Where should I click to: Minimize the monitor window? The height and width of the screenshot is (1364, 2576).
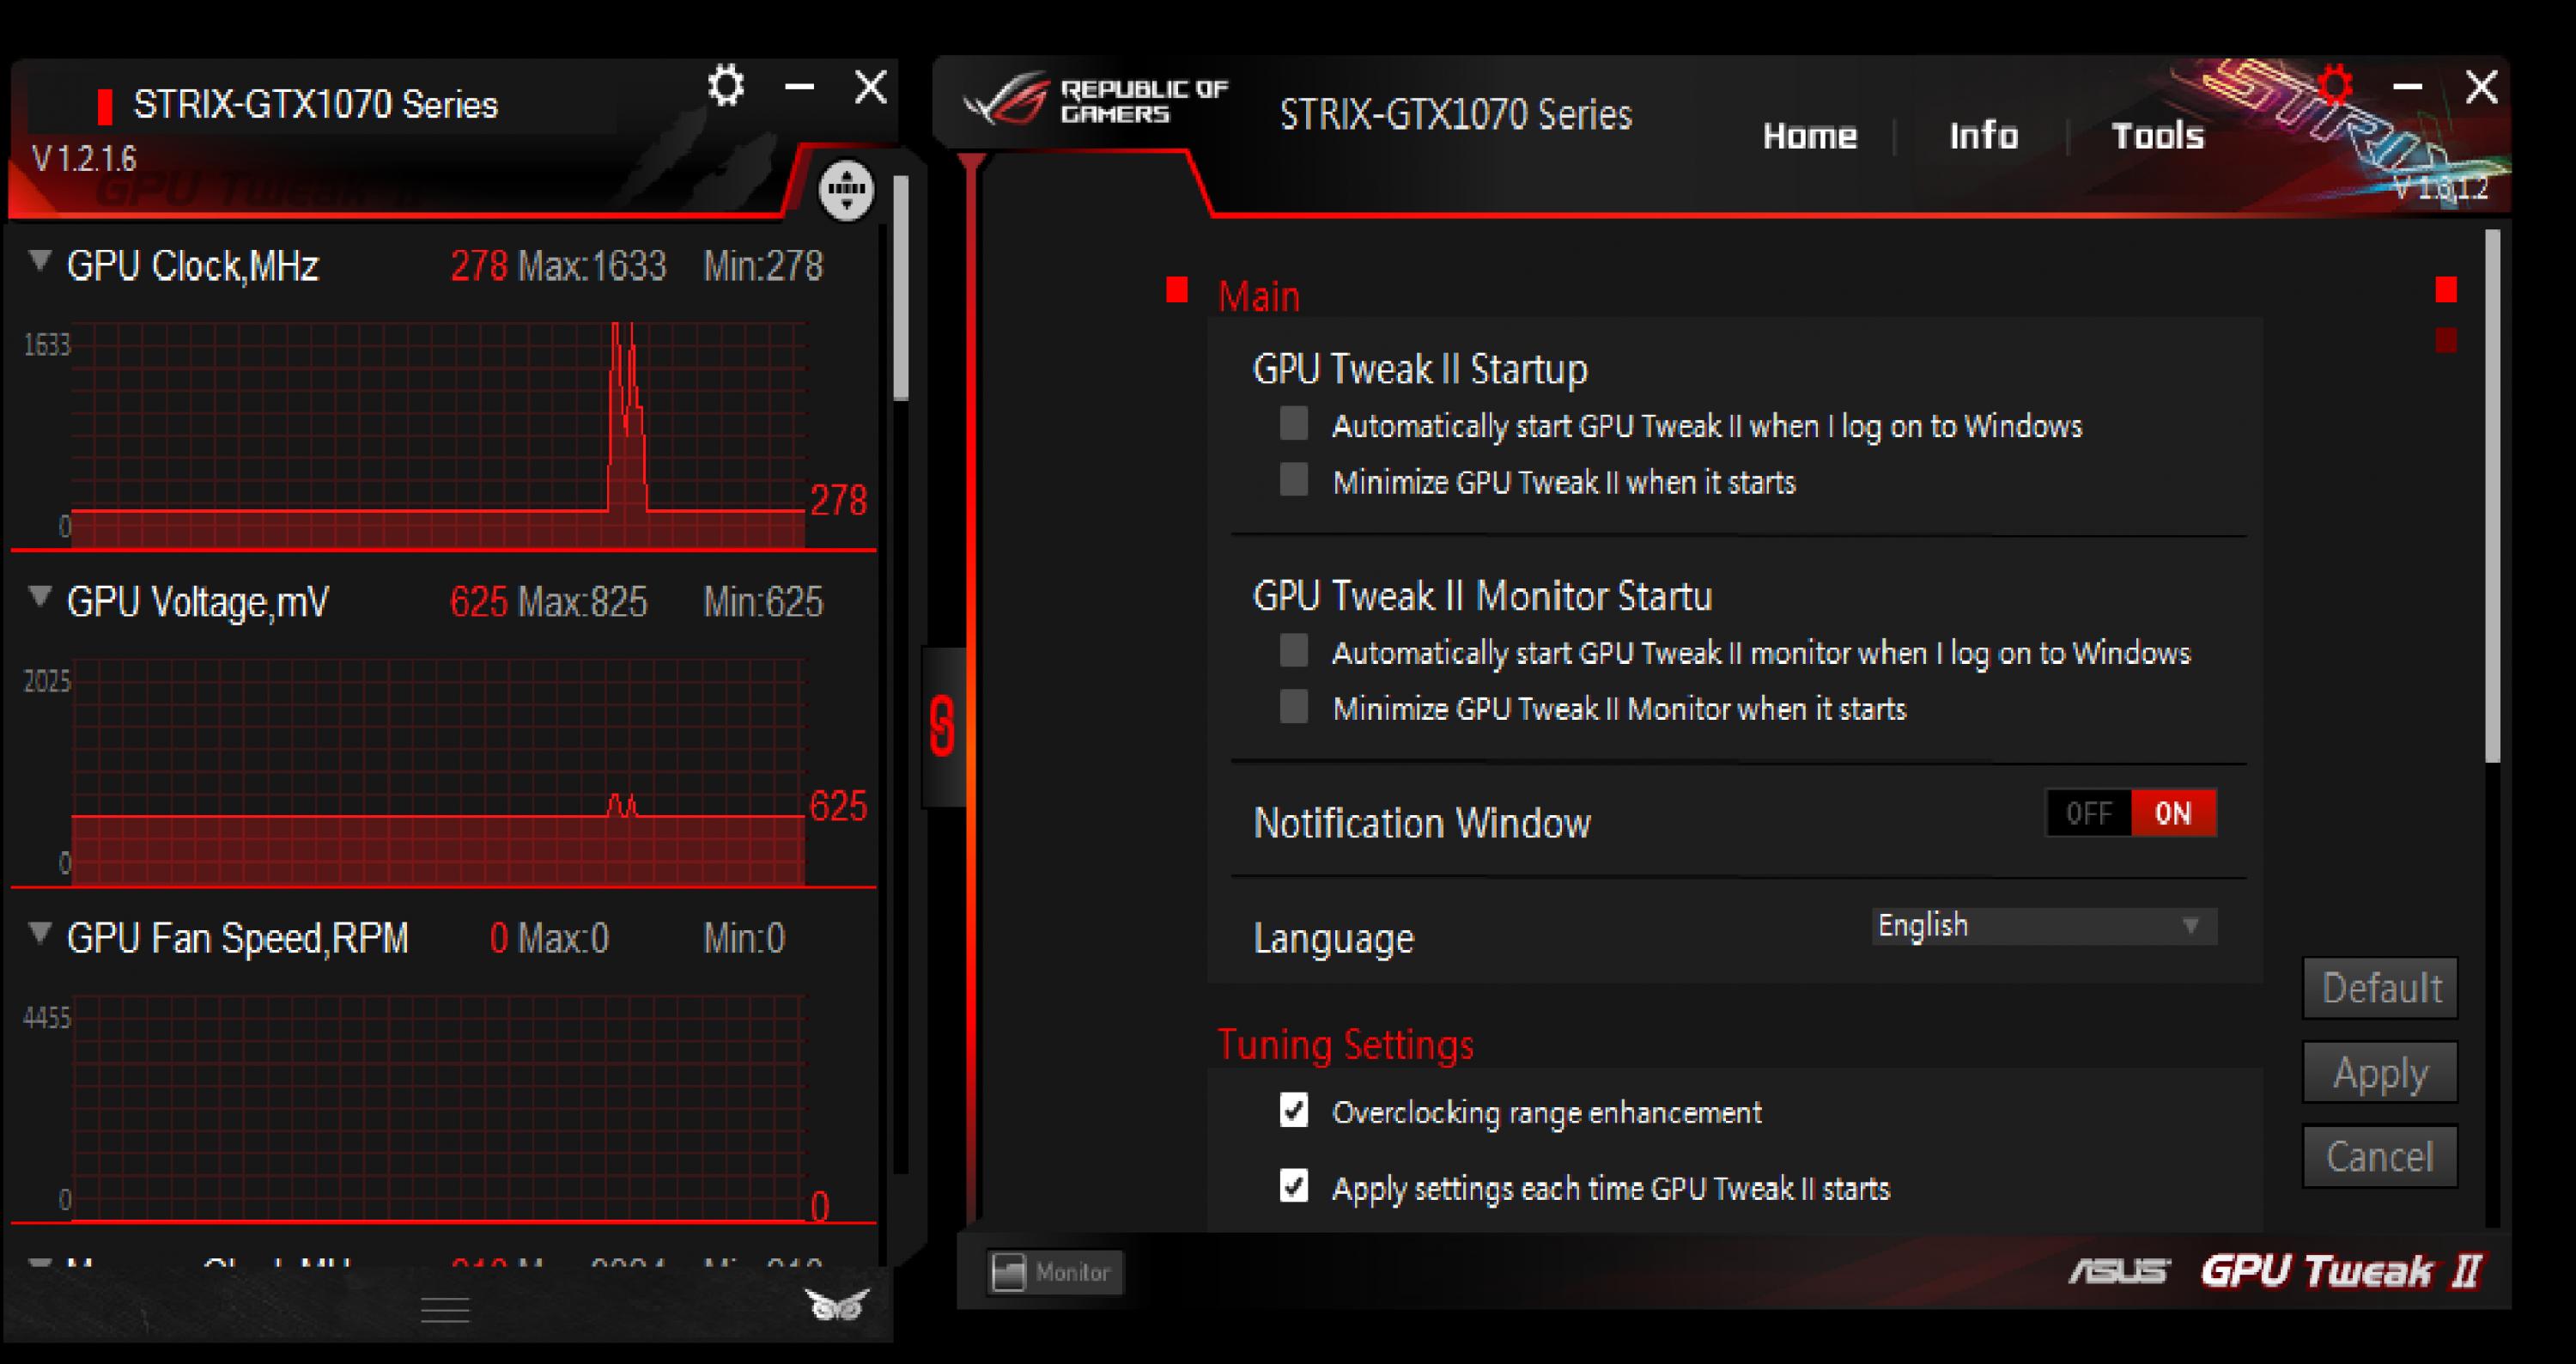[x=799, y=87]
